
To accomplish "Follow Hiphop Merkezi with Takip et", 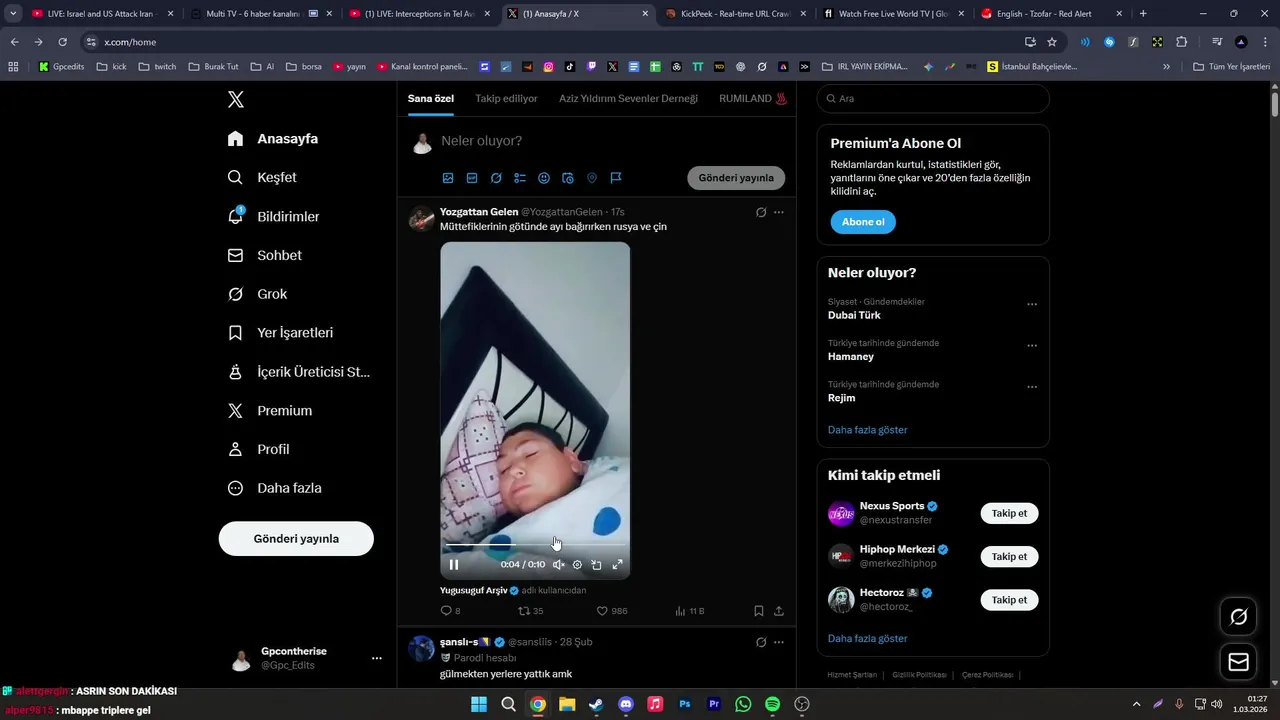I will pyautogui.click(x=1009, y=556).
